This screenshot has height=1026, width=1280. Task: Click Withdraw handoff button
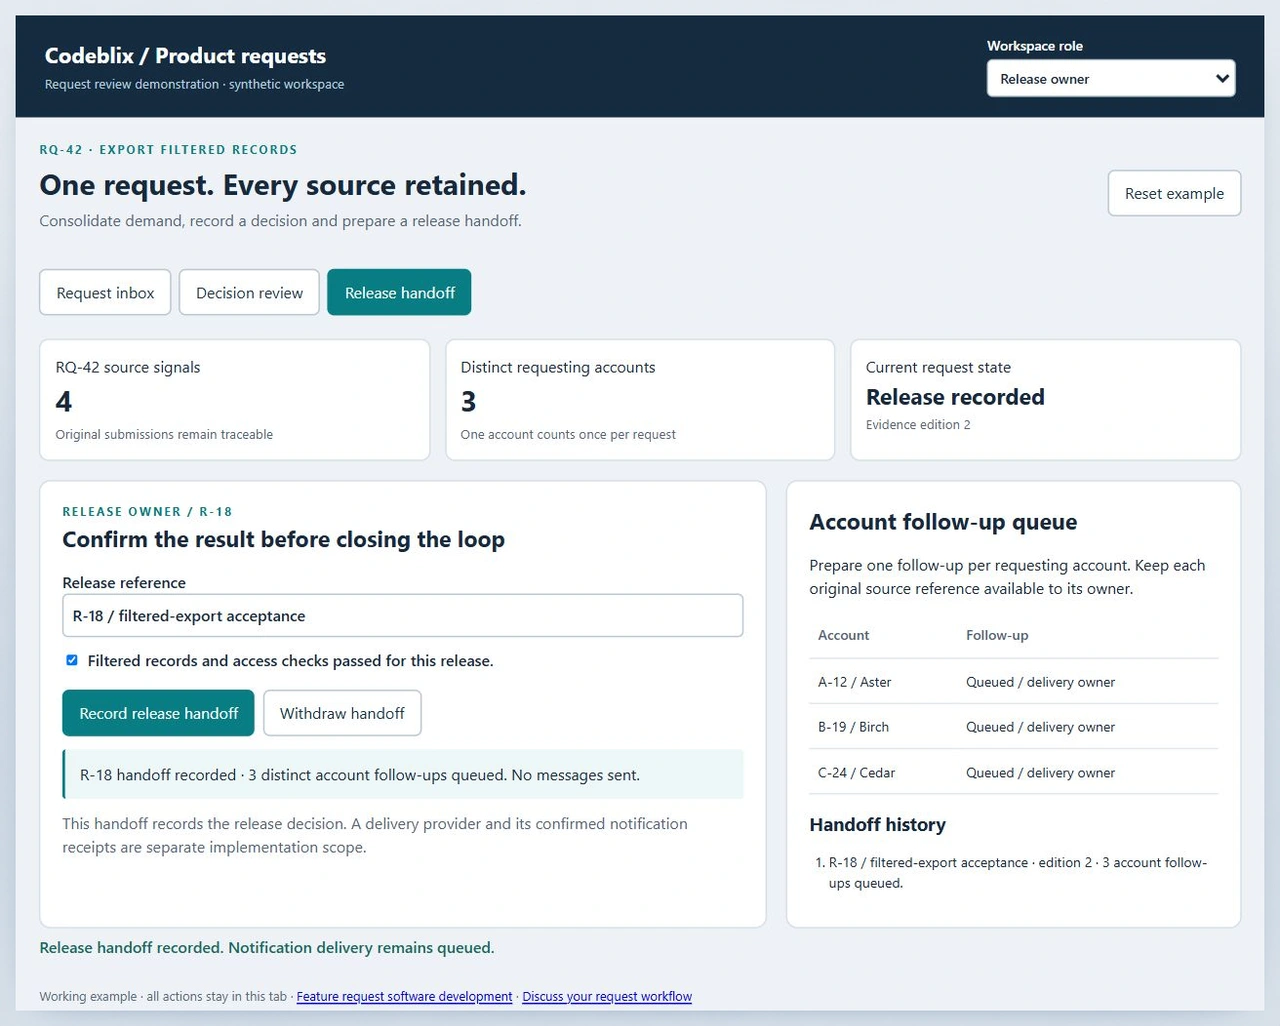pyautogui.click(x=342, y=713)
